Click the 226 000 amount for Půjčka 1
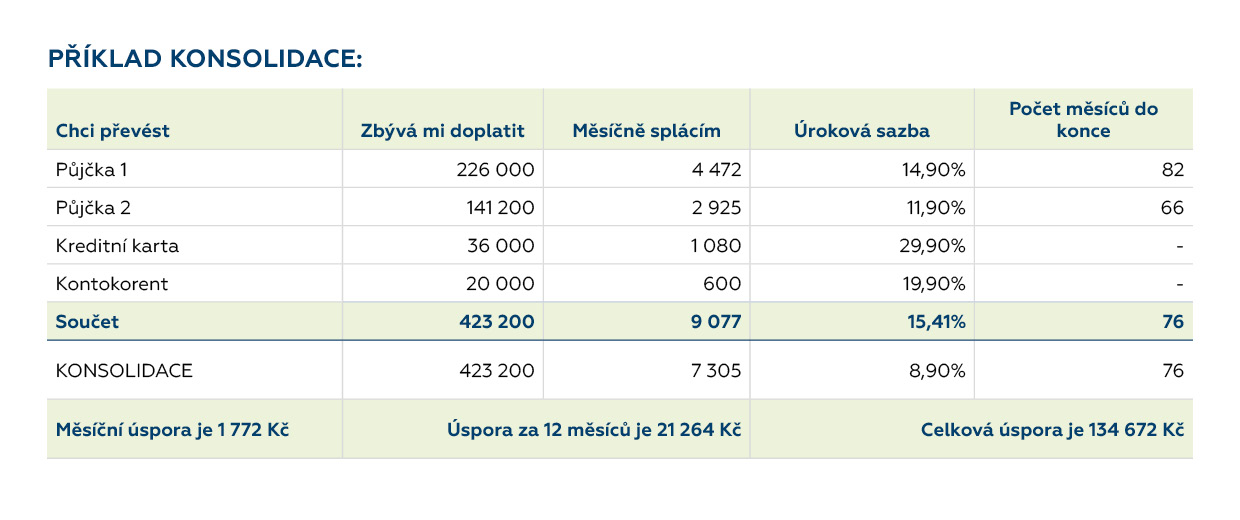Image resolution: width=1240 pixels, height=520 pixels. click(x=500, y=170)
